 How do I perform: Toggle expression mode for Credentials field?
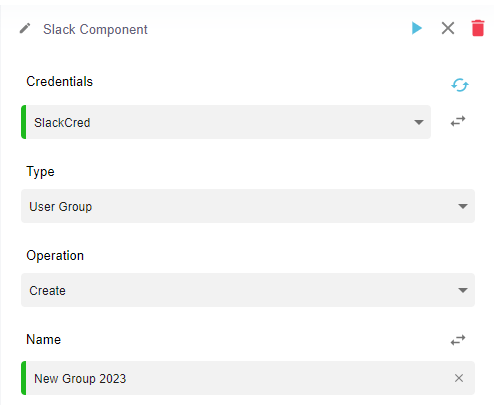[x=458, y=121]
